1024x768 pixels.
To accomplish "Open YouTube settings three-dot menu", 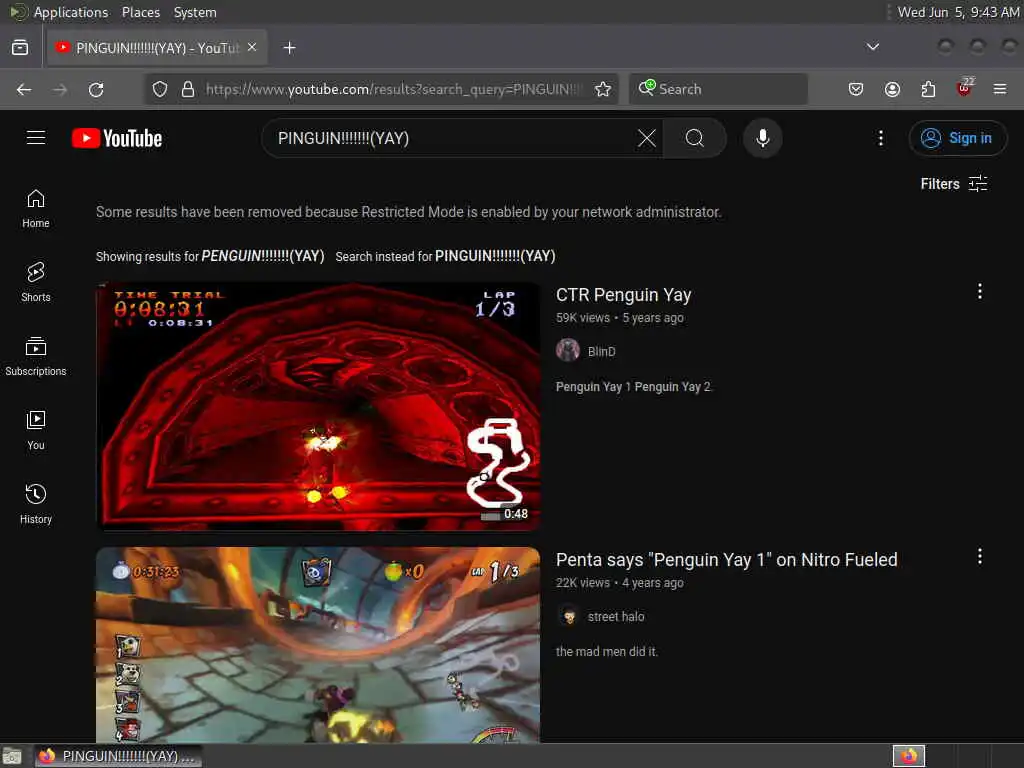I will 880,138.
